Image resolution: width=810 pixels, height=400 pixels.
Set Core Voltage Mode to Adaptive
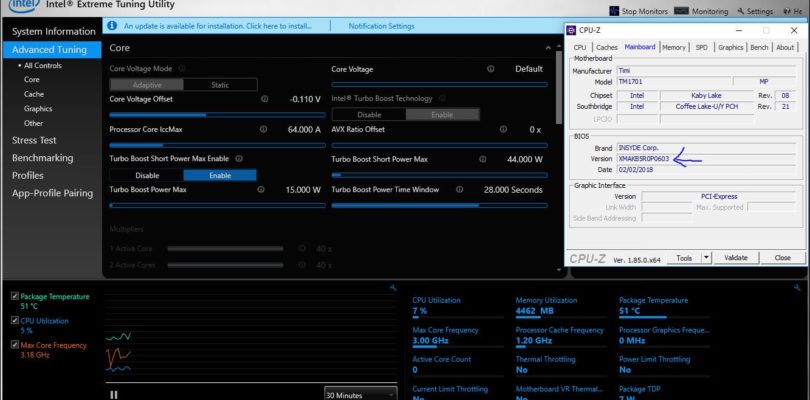(147, 85)
